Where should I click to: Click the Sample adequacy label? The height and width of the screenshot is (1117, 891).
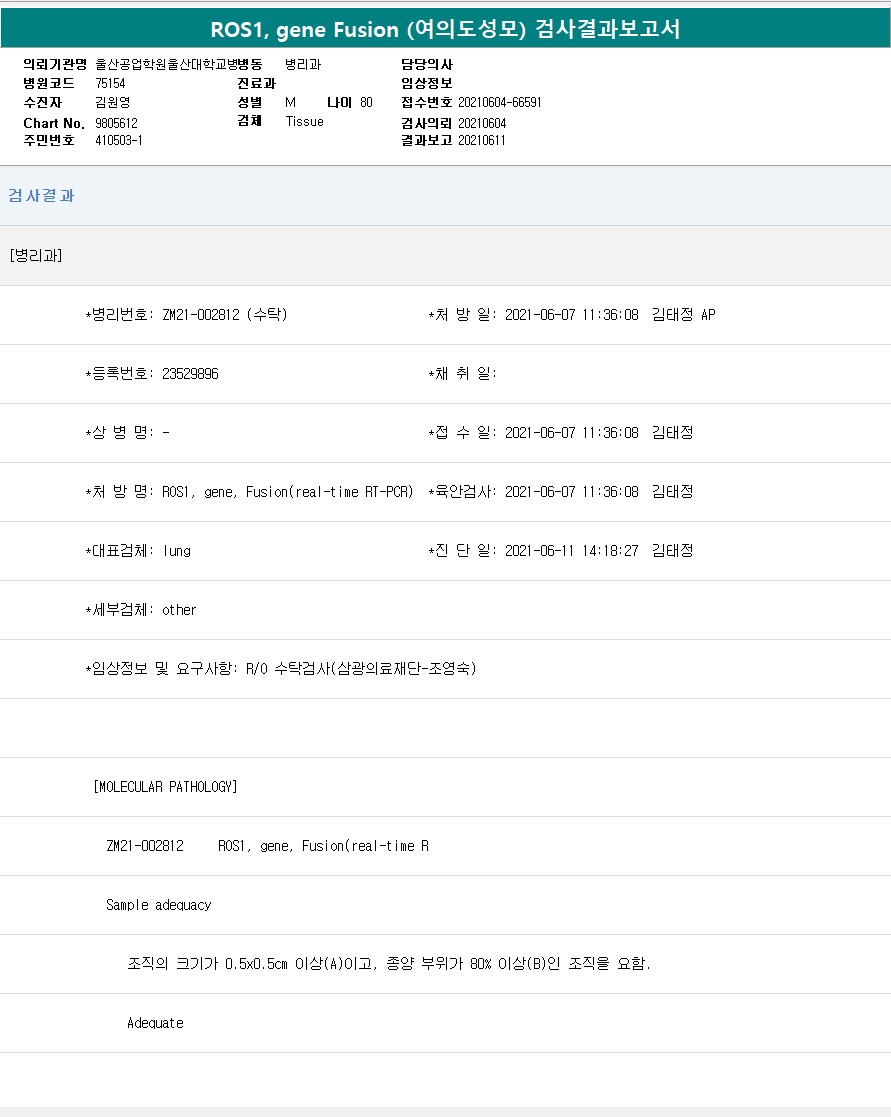[159, 905]
